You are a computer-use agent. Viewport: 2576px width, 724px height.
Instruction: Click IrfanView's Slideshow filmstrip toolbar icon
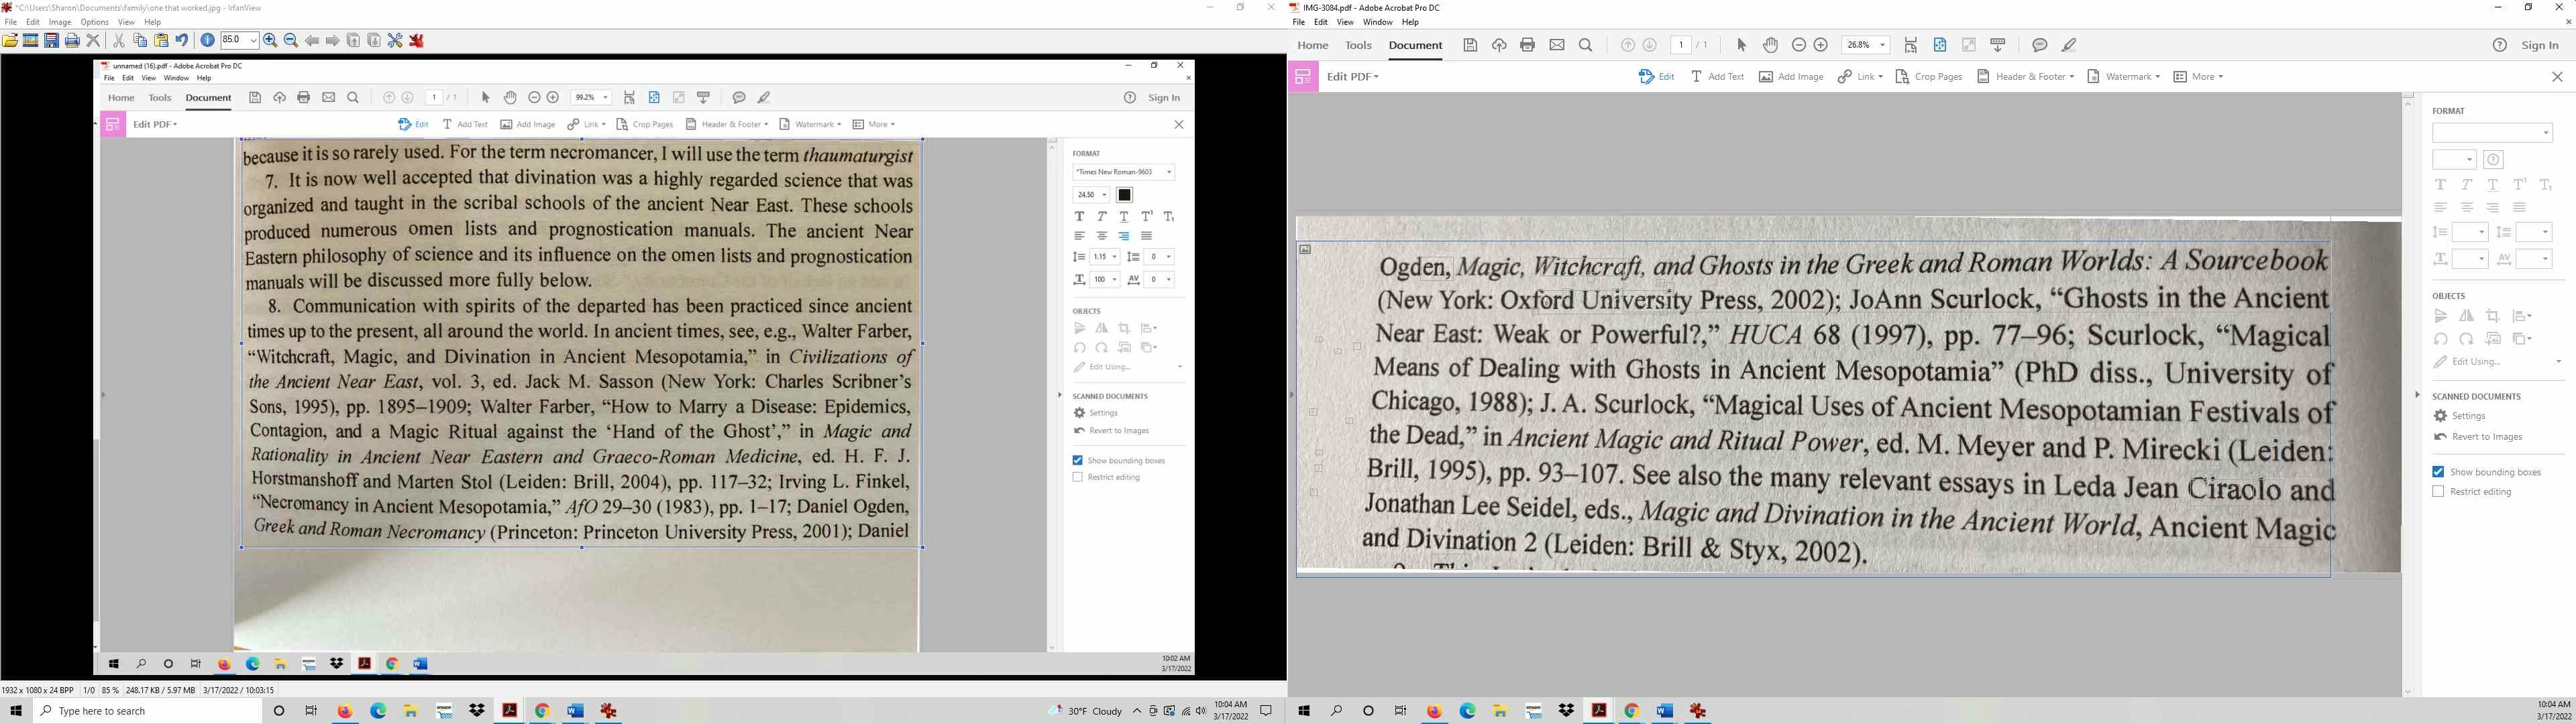31,41
